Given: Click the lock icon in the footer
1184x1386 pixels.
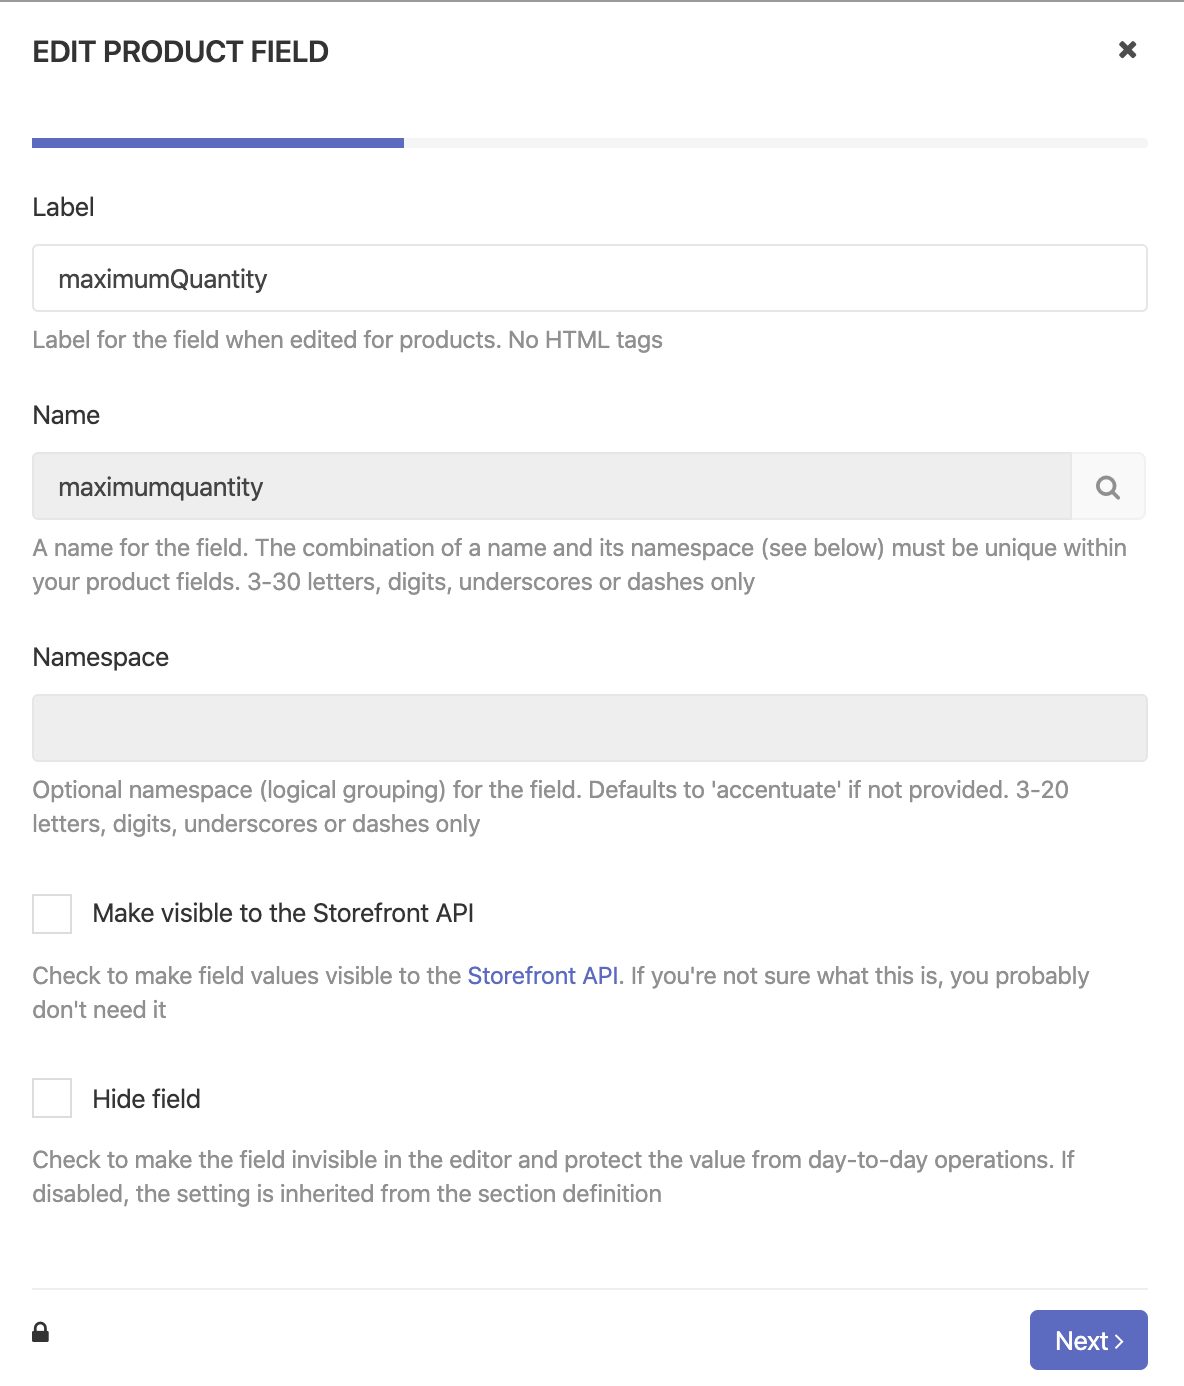Looking at the screenshot, I should [41, 1332].
